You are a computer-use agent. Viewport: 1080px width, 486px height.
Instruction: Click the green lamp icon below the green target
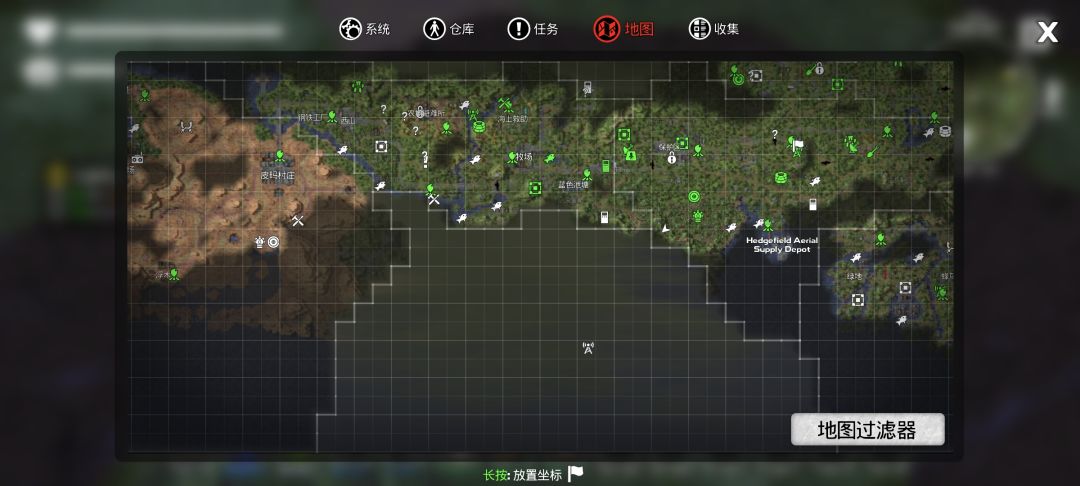pos(698,216)
